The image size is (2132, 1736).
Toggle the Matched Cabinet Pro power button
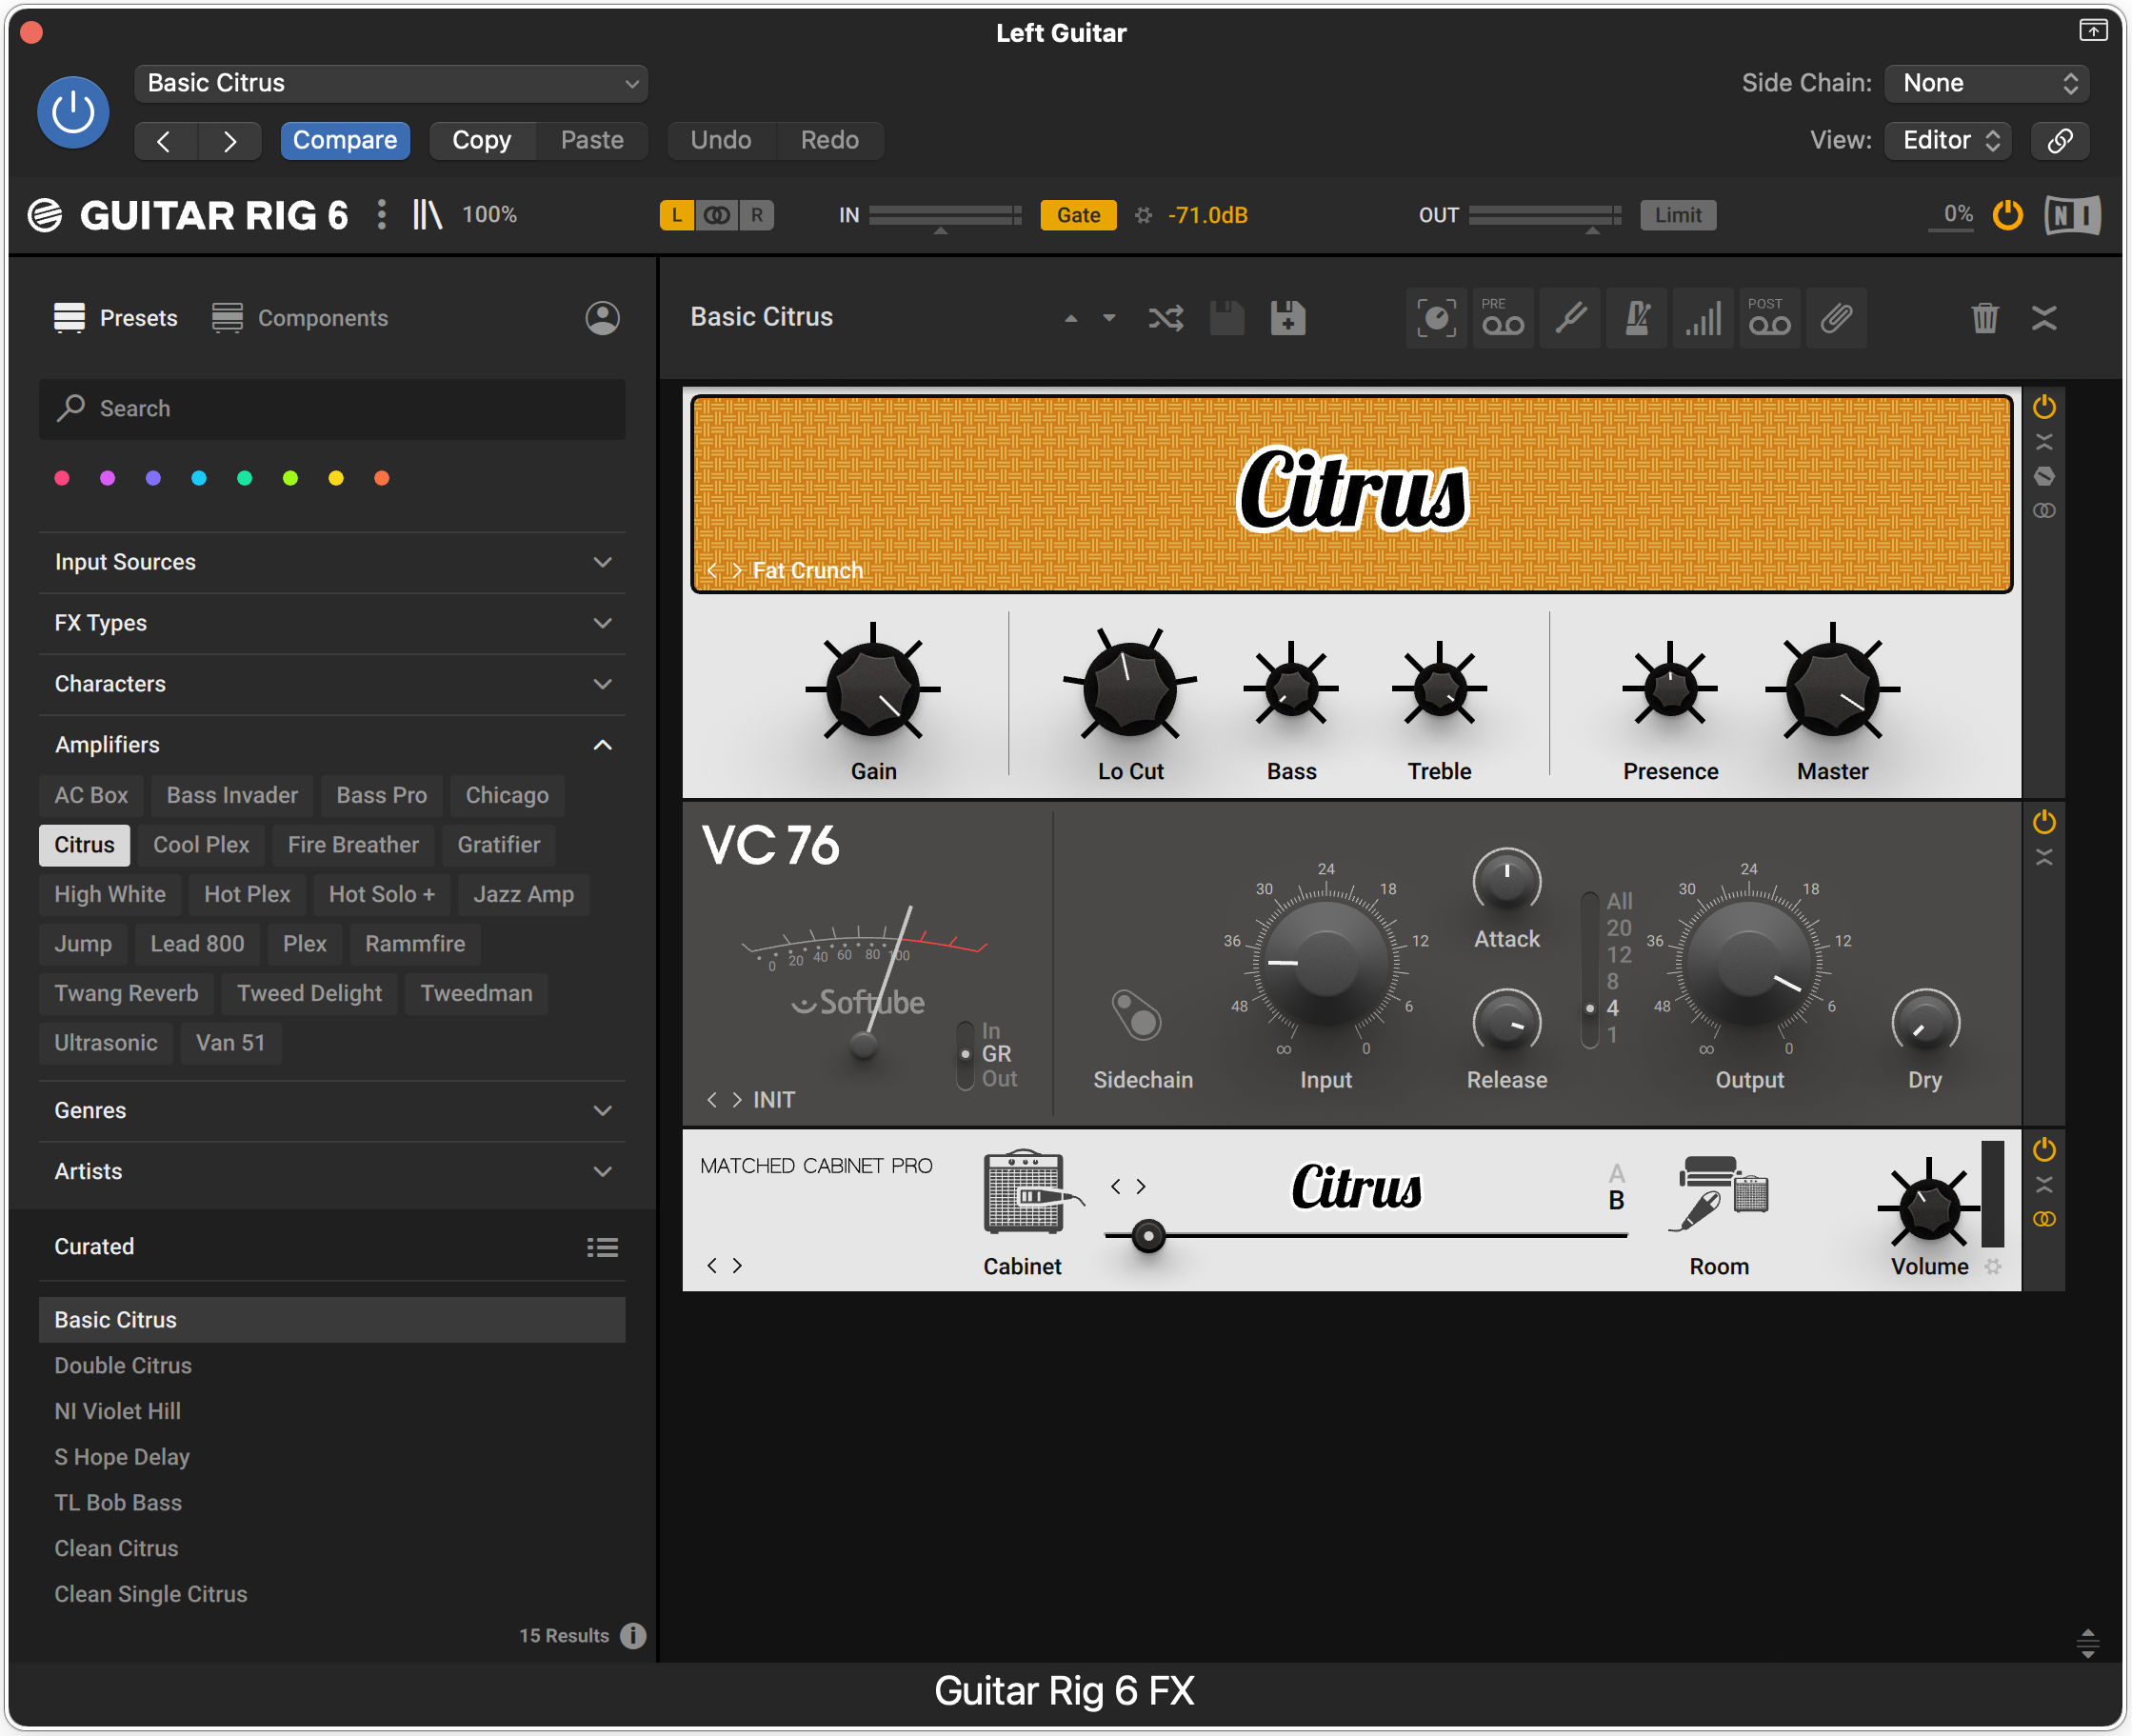coord(2044,1149)
